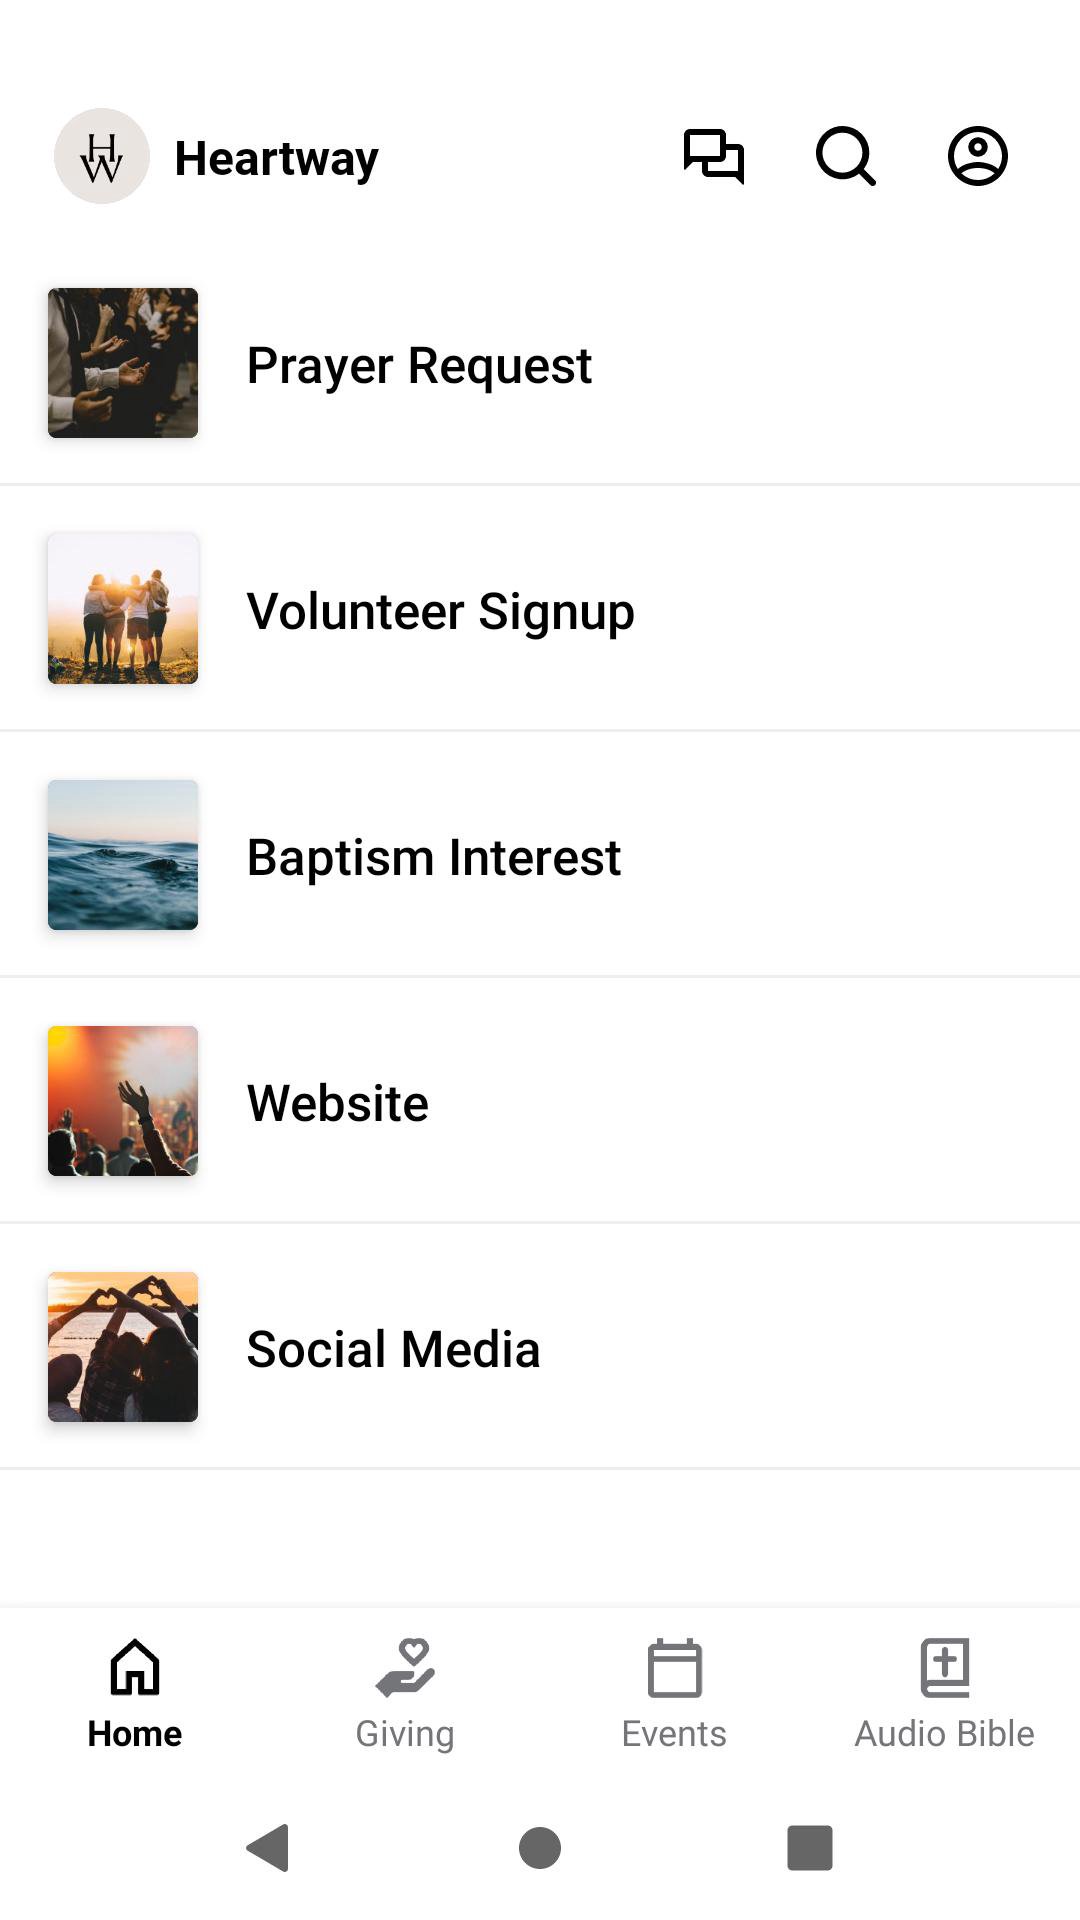Open the Volunteer Signup form
This screenshot has height=1920, width=1080.
point(440,611)
